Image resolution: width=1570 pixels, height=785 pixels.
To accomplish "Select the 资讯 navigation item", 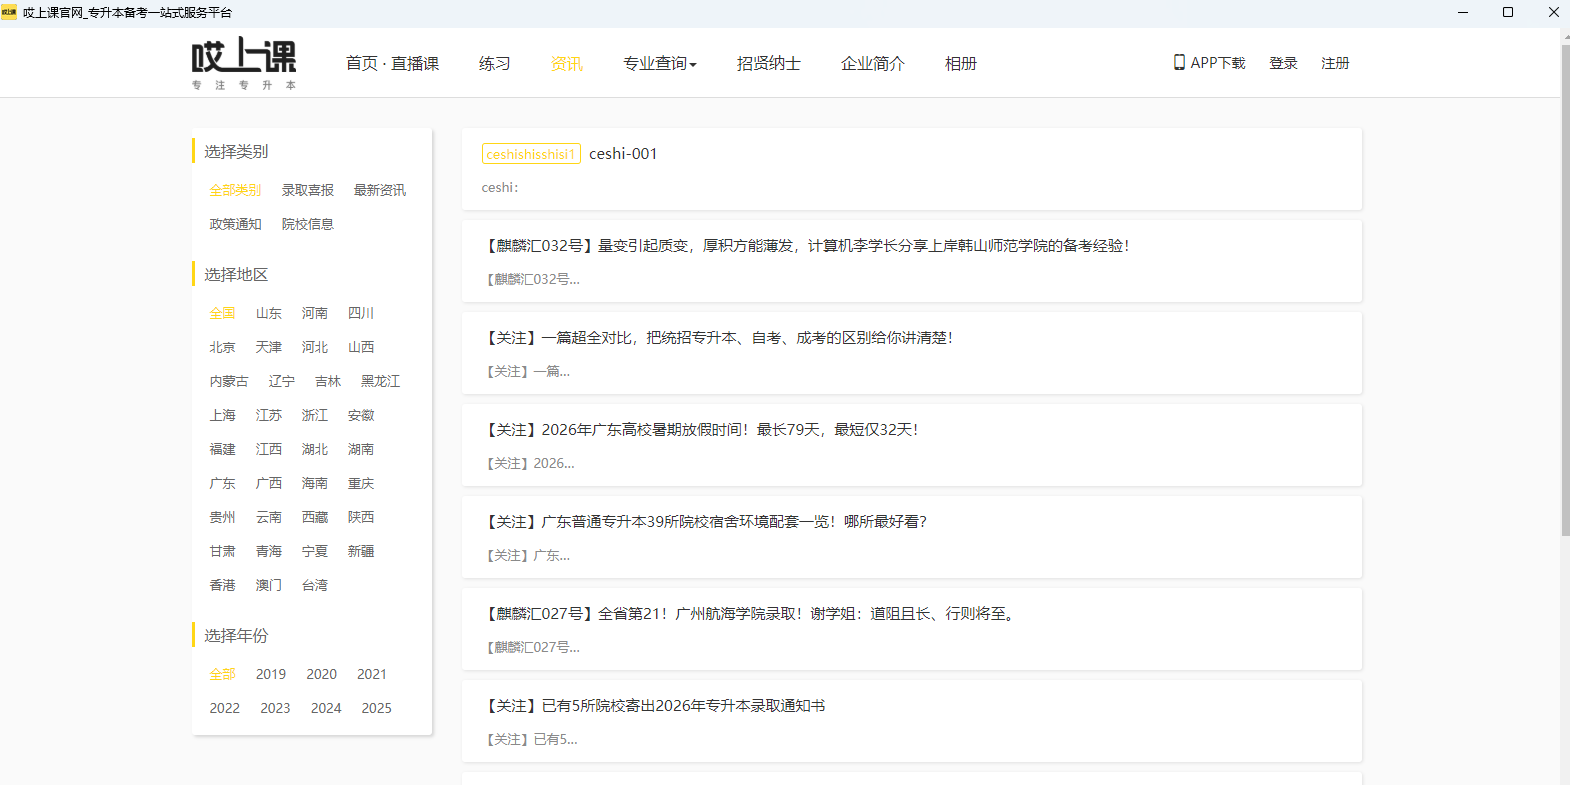I will tap(566, 63).
